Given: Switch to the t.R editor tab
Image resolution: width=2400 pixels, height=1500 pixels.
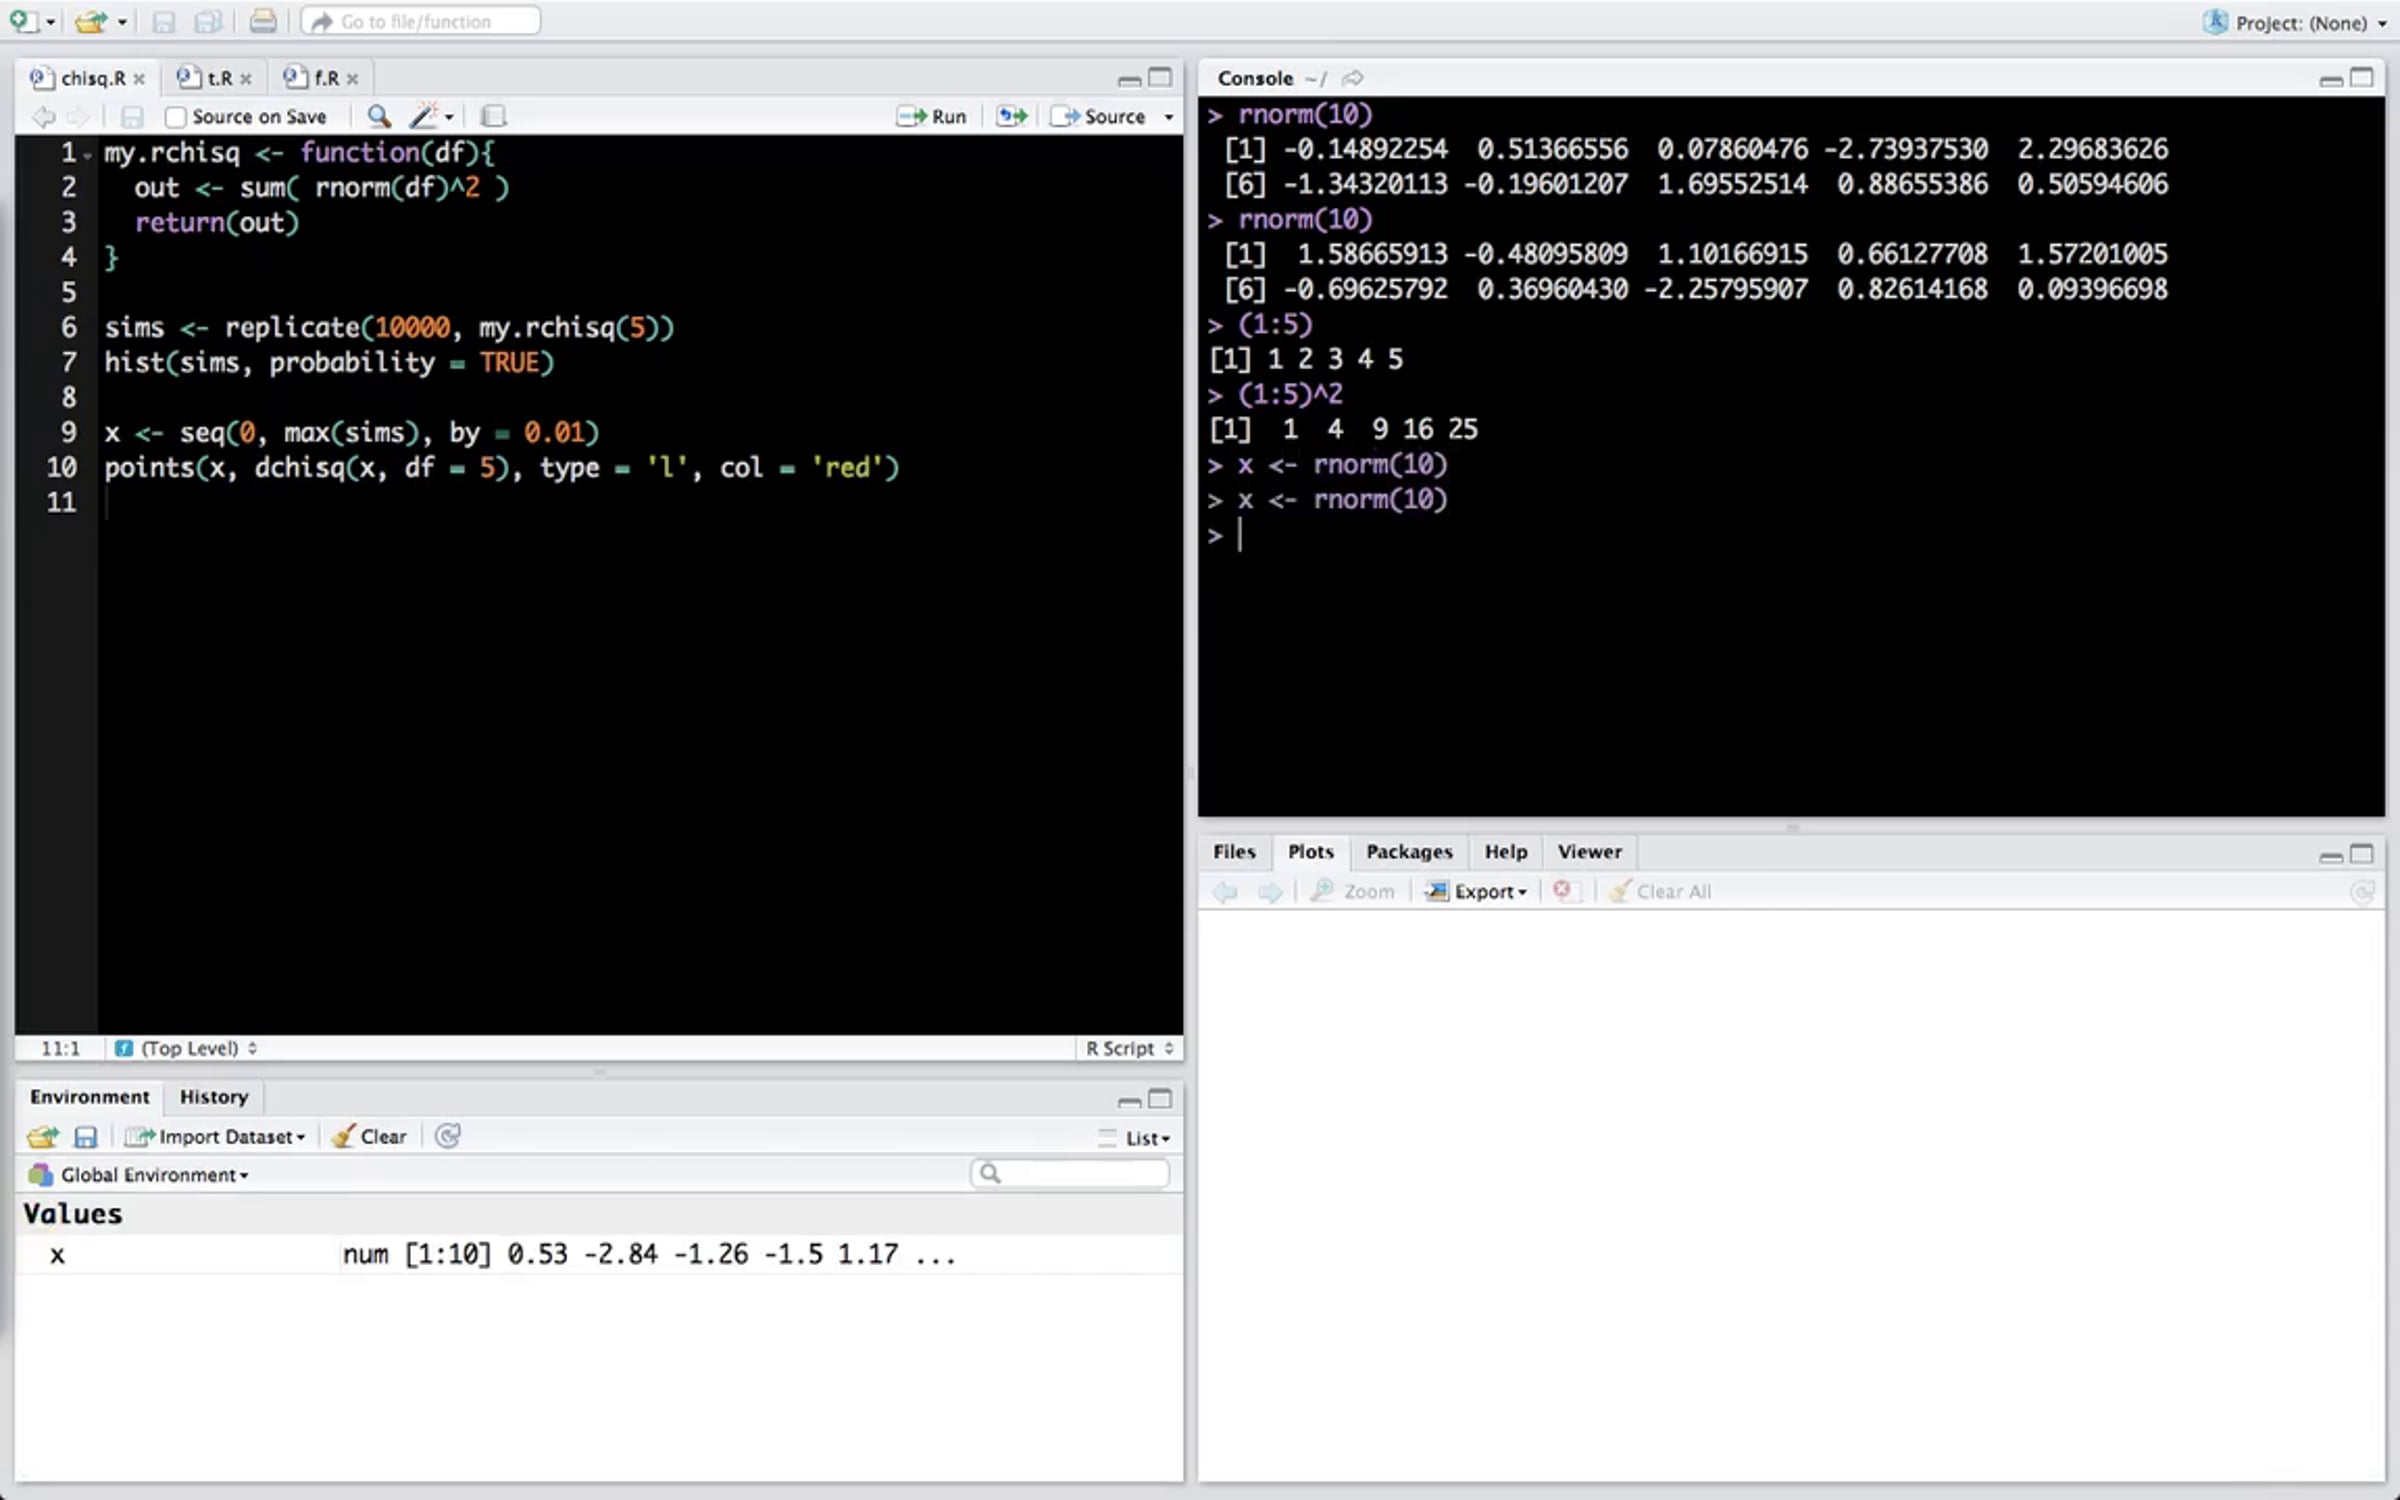Looking at the screenshot, I should tap(218, 78).
